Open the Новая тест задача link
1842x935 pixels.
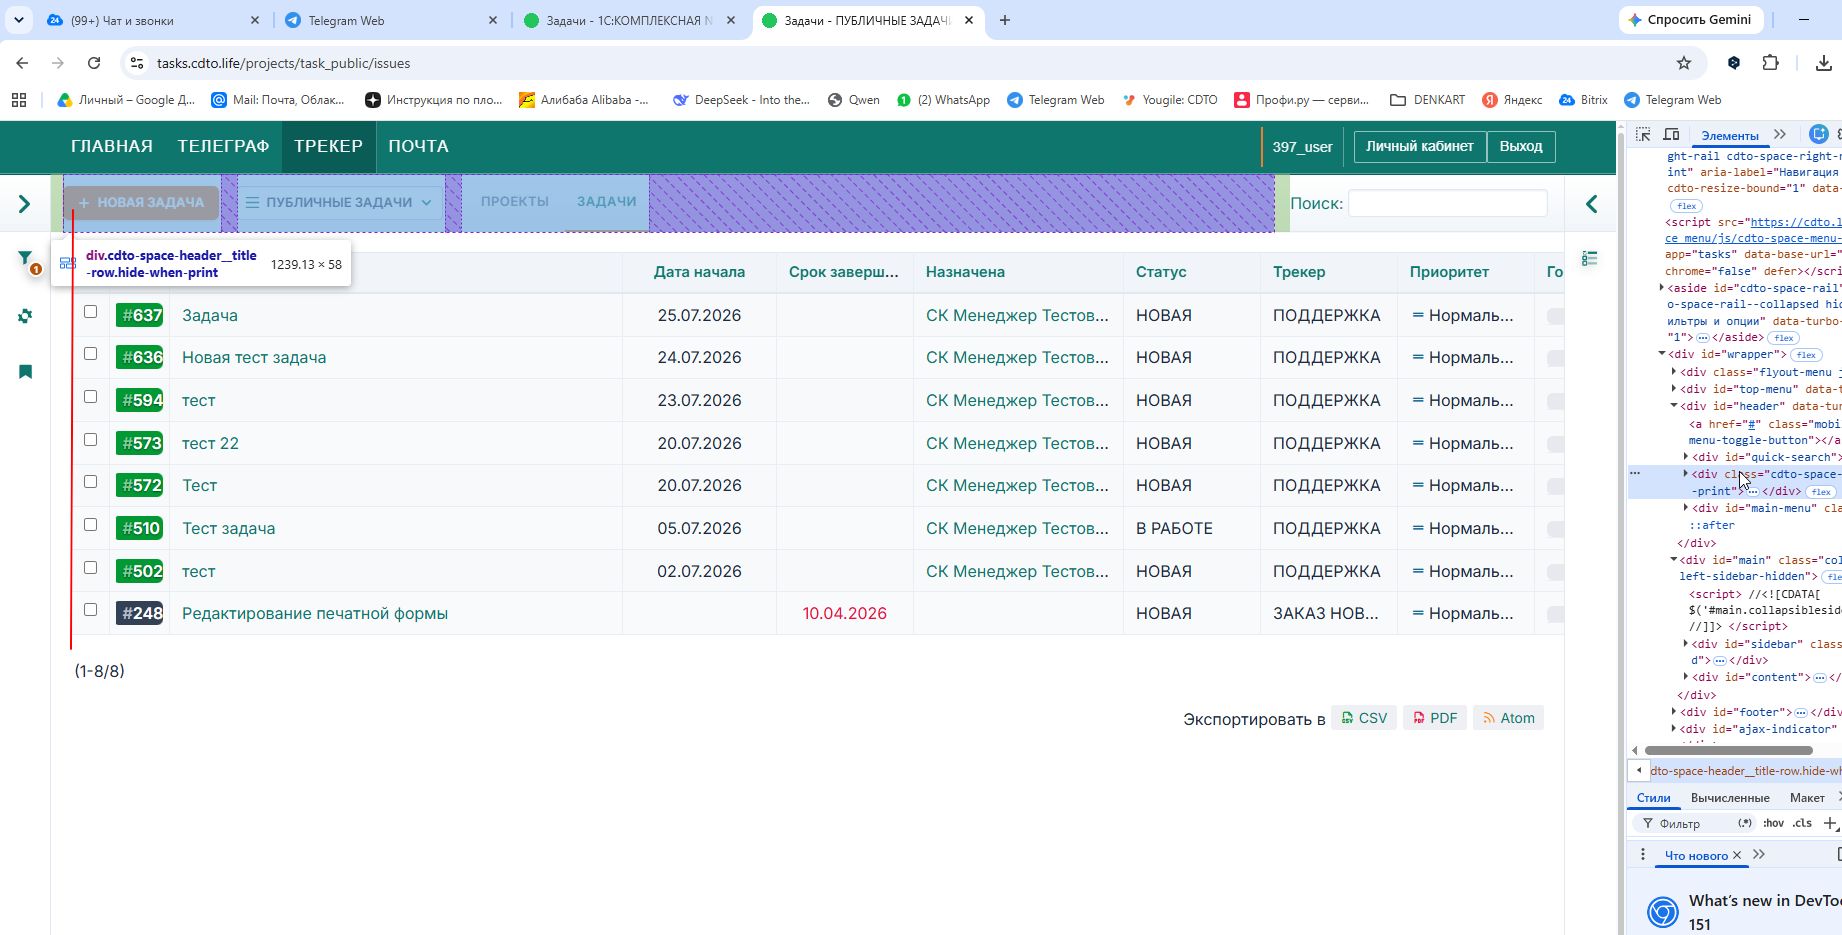[254, 357]
